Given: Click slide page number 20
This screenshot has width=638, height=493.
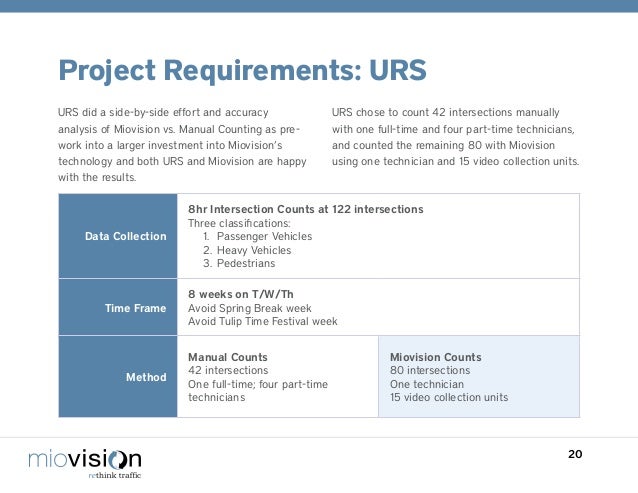Looking at the screenshot, I should [x=575, y=454].
